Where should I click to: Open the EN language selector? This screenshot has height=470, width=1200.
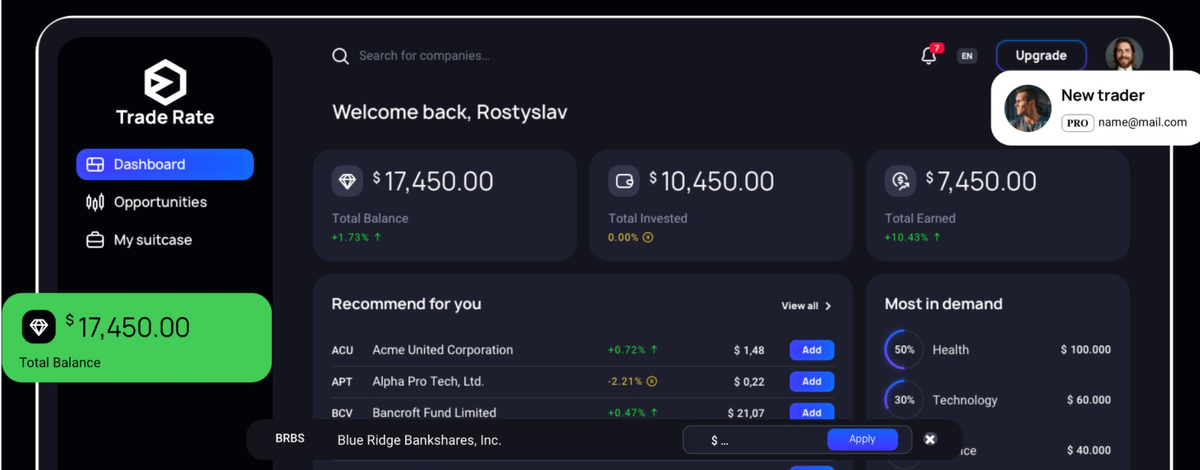tap(967, 56)
